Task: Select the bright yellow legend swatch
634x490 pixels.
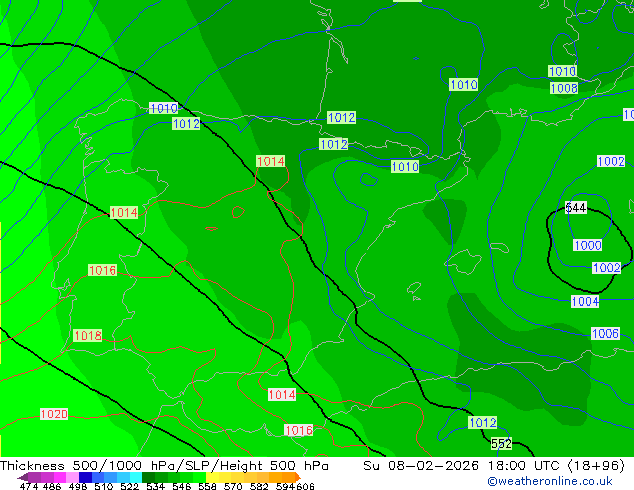Action: (212, 477)
